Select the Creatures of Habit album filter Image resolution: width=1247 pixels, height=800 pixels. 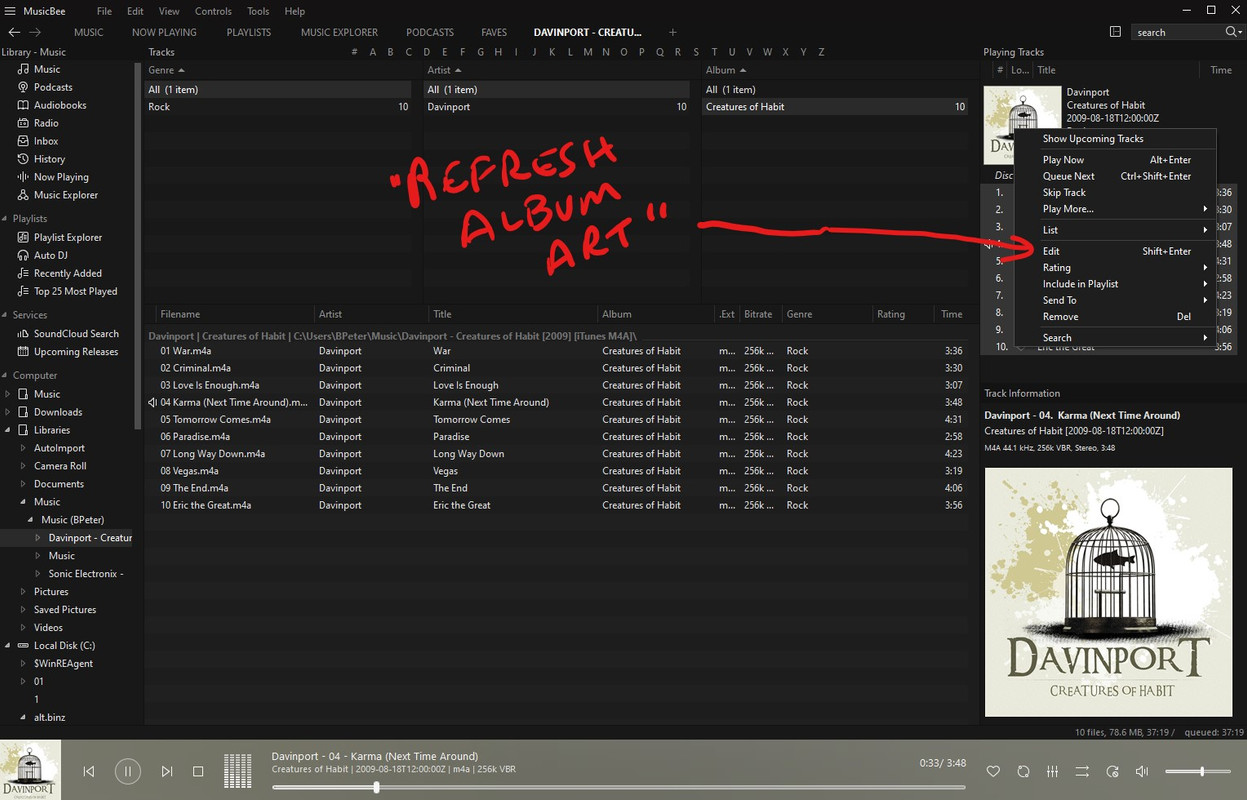pos(835,107)
